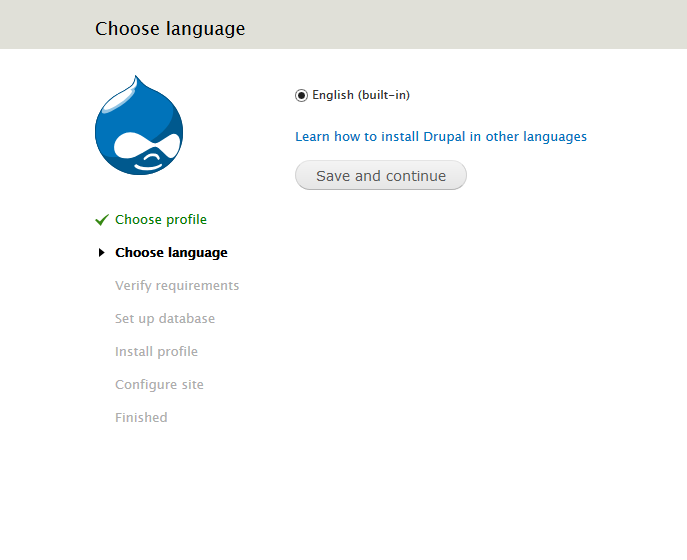Click the green checkmark beside Choose profile
Image resolution: width=687 pixels, height=560 pixels.
pyautogui.click(x=102, y=220)
